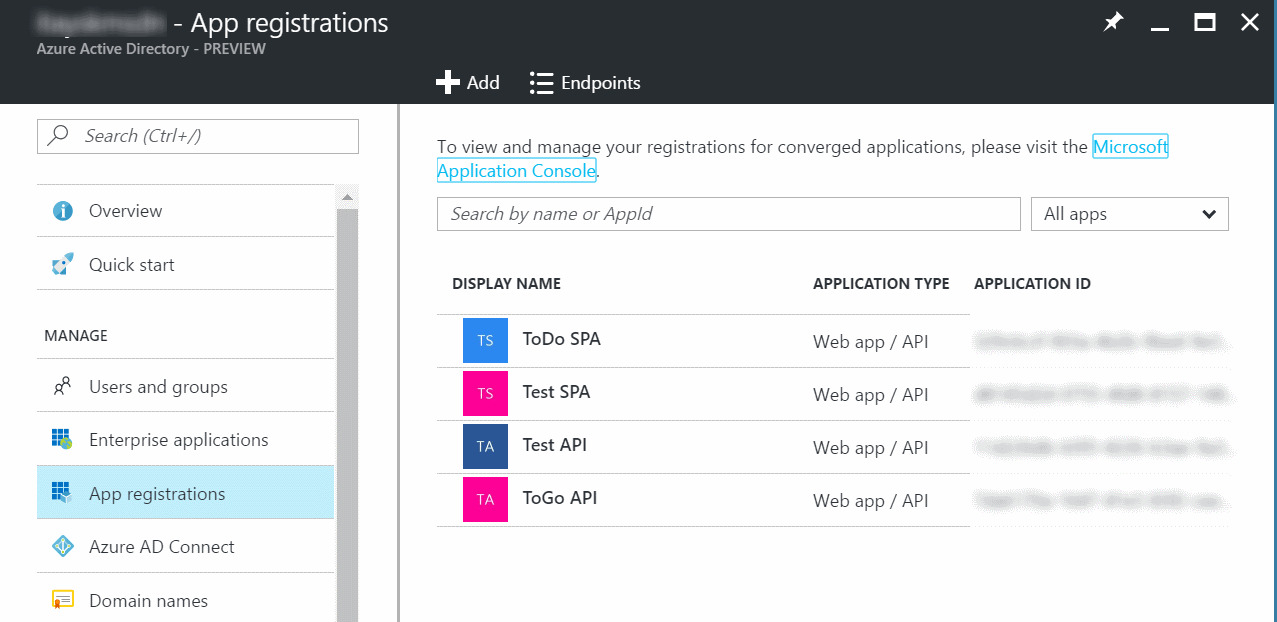
Task: Click the Add button label
Action: 483,83
